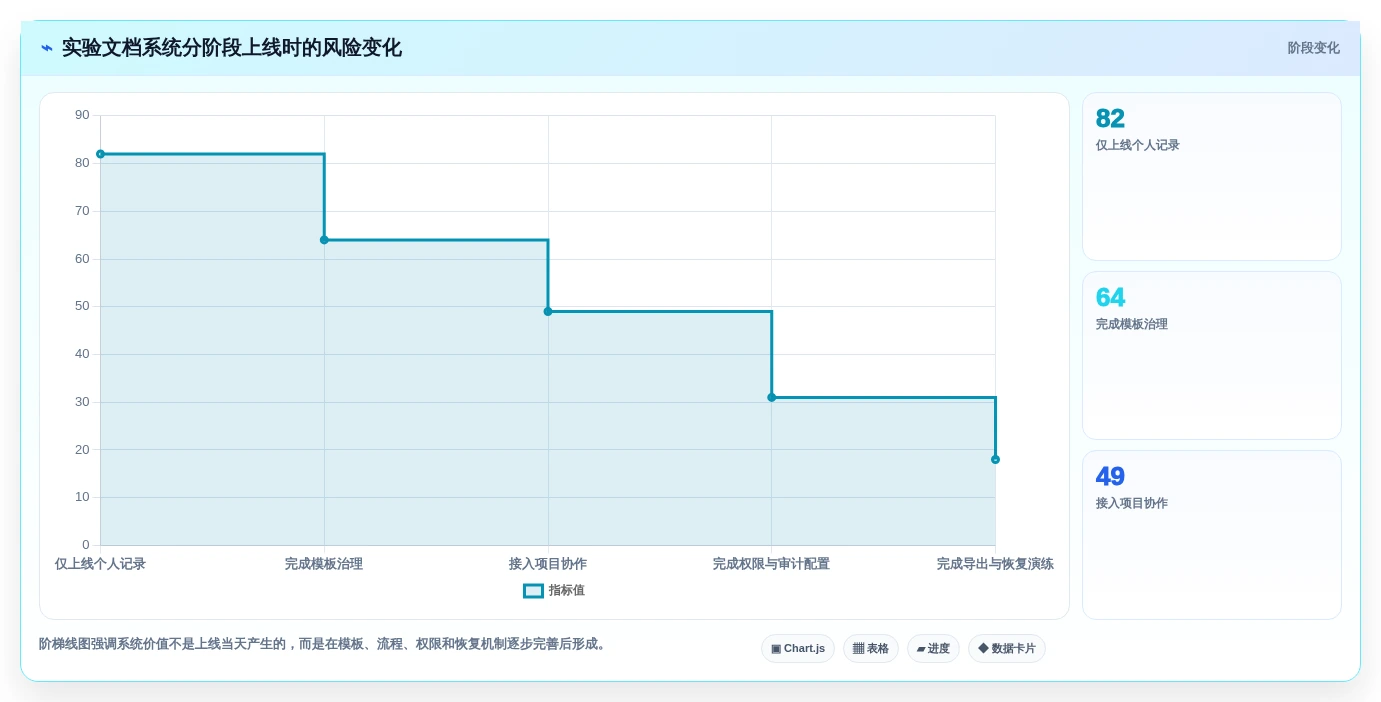Screen dimensions: 1381x702
Task: Toggle the 指标值 legend item
Action: [x=554, y=591]
